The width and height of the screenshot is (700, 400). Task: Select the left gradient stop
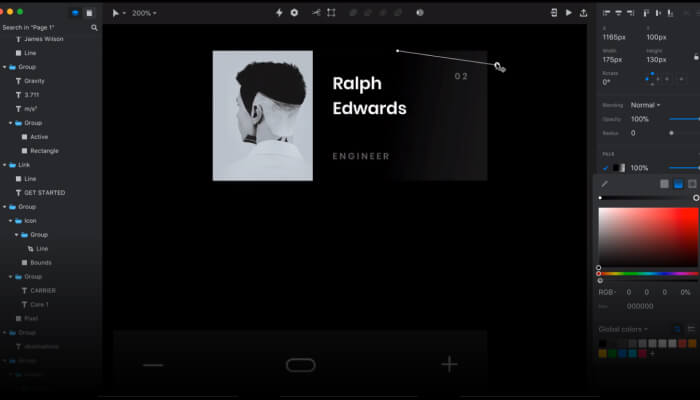coord(600,198)
